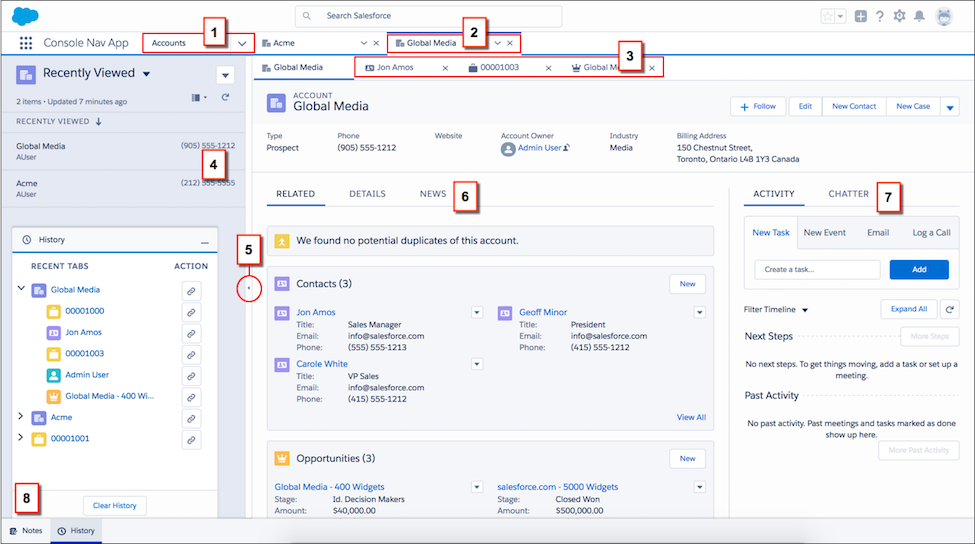975x544 pixels.
Task: Click the Account record icon in header
Action: coord(276,103)
